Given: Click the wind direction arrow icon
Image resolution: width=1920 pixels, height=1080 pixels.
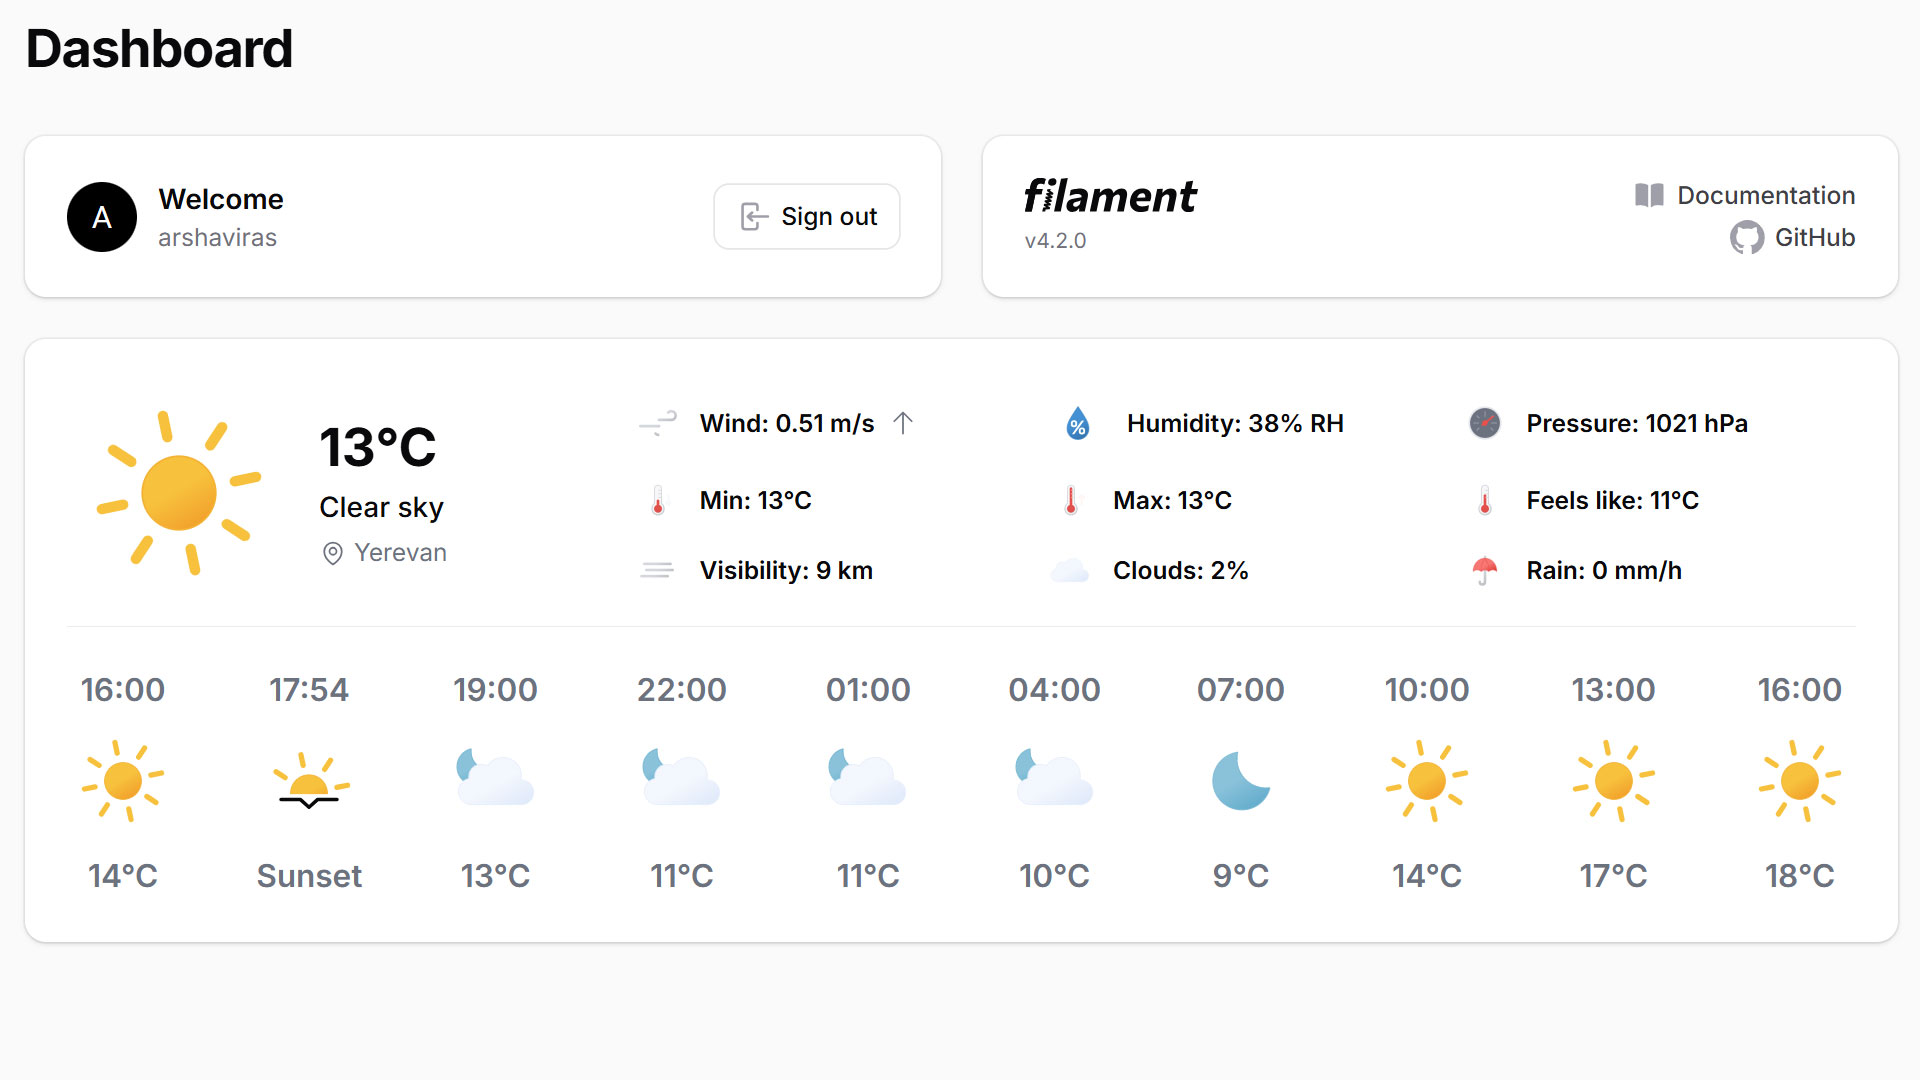Looking at the screenshot, I should pyautogui.click(x=903, y=423).
